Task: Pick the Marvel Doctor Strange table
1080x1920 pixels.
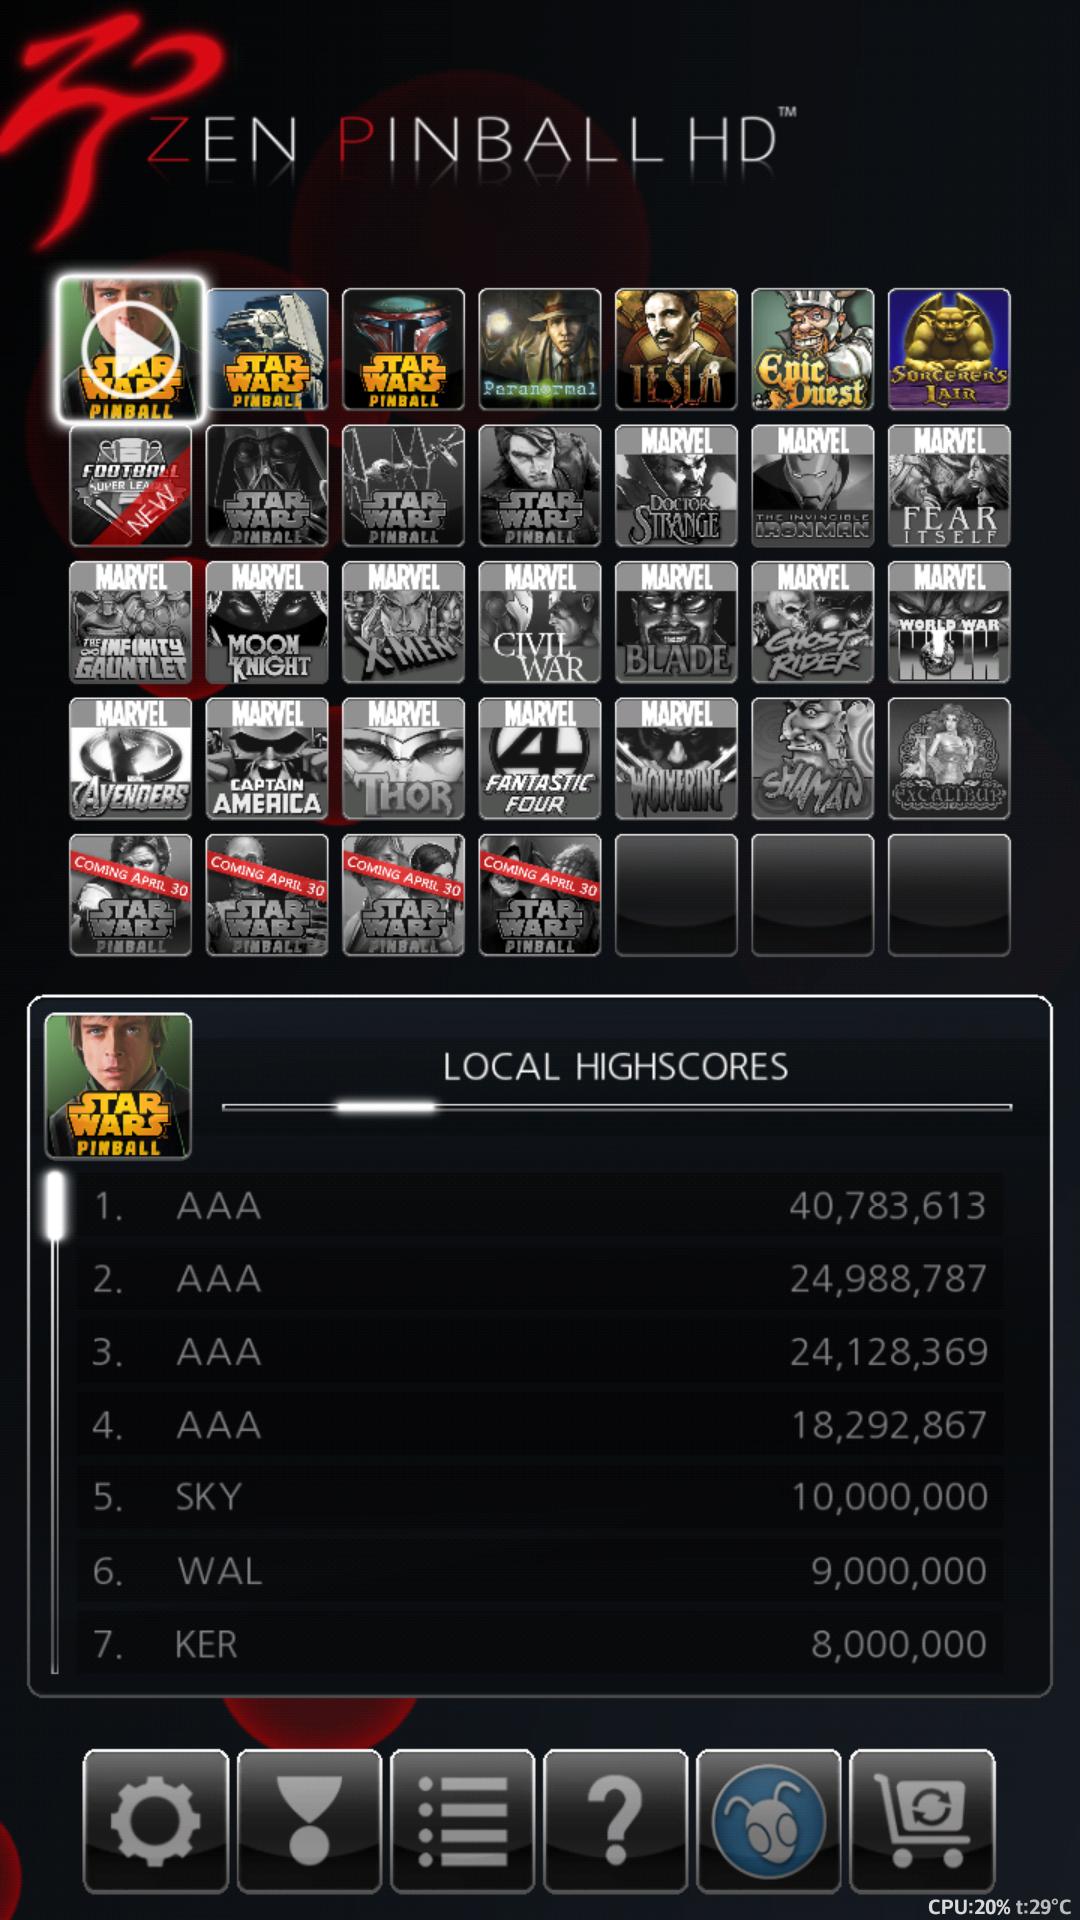Action: 676,486
